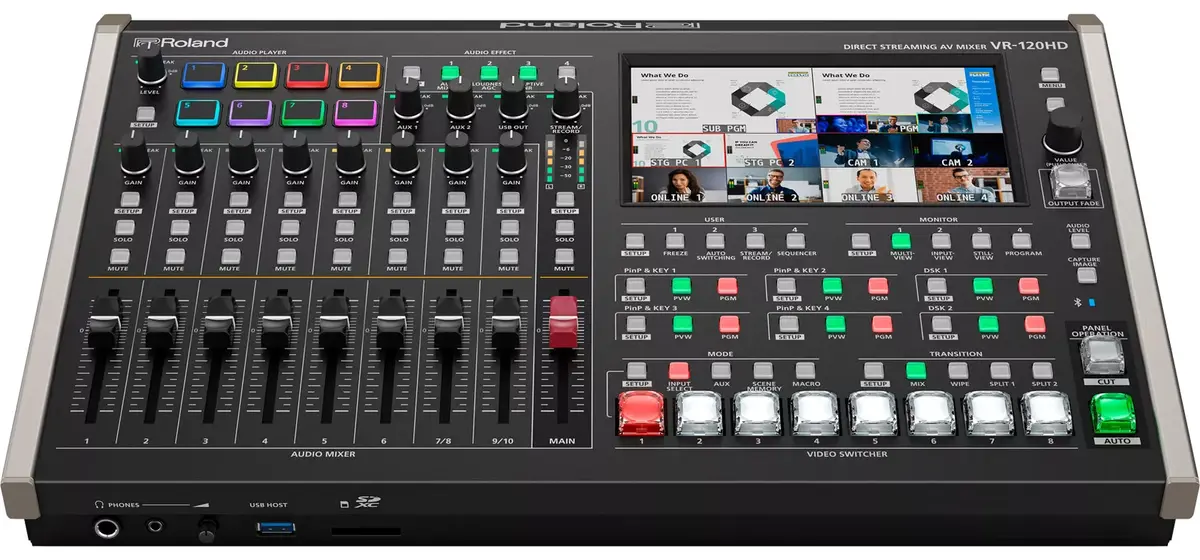Image resolution: width=1200 pixels, height=560 pixels.
Task: Solo audio mixer channel 6
Action: pos(400,228)
